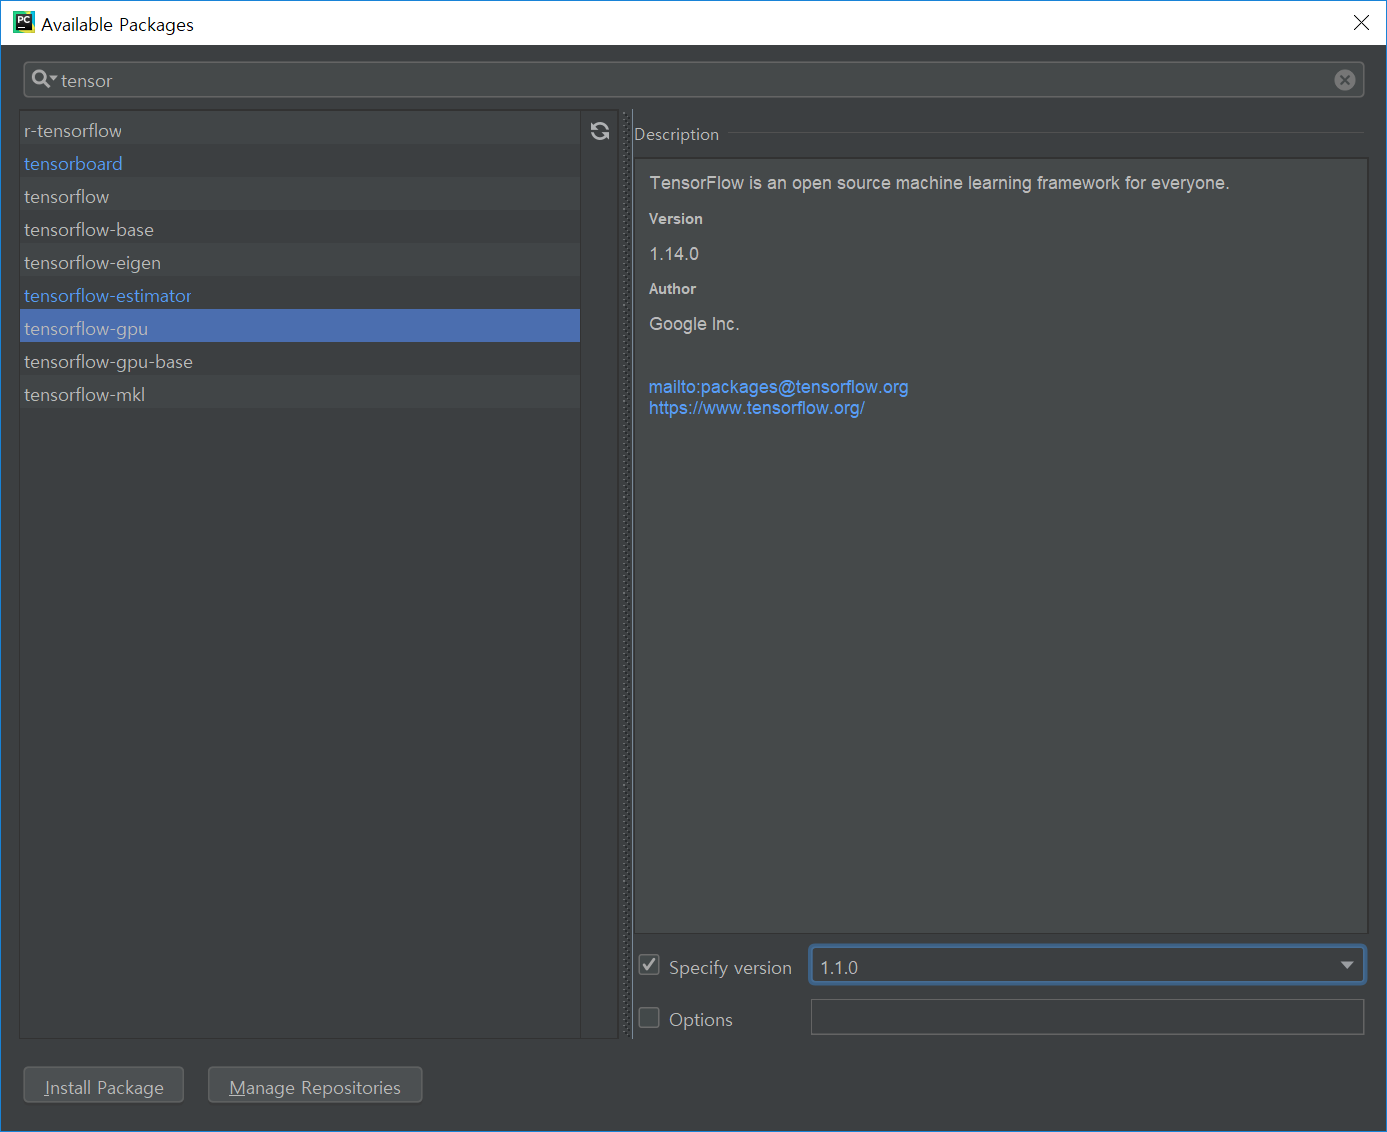The image size is (1387, 1132).
Task: Click the Install Package button
Action: pos(104,1086)
